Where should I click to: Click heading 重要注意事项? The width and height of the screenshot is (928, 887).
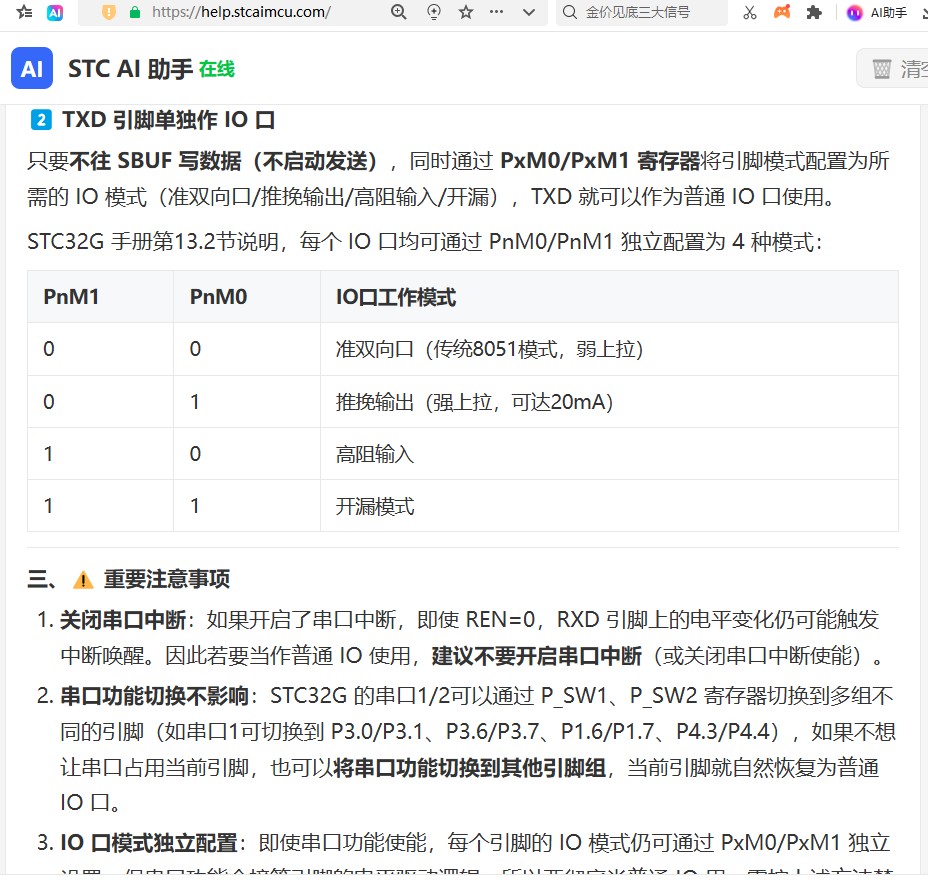click(167, 579)
